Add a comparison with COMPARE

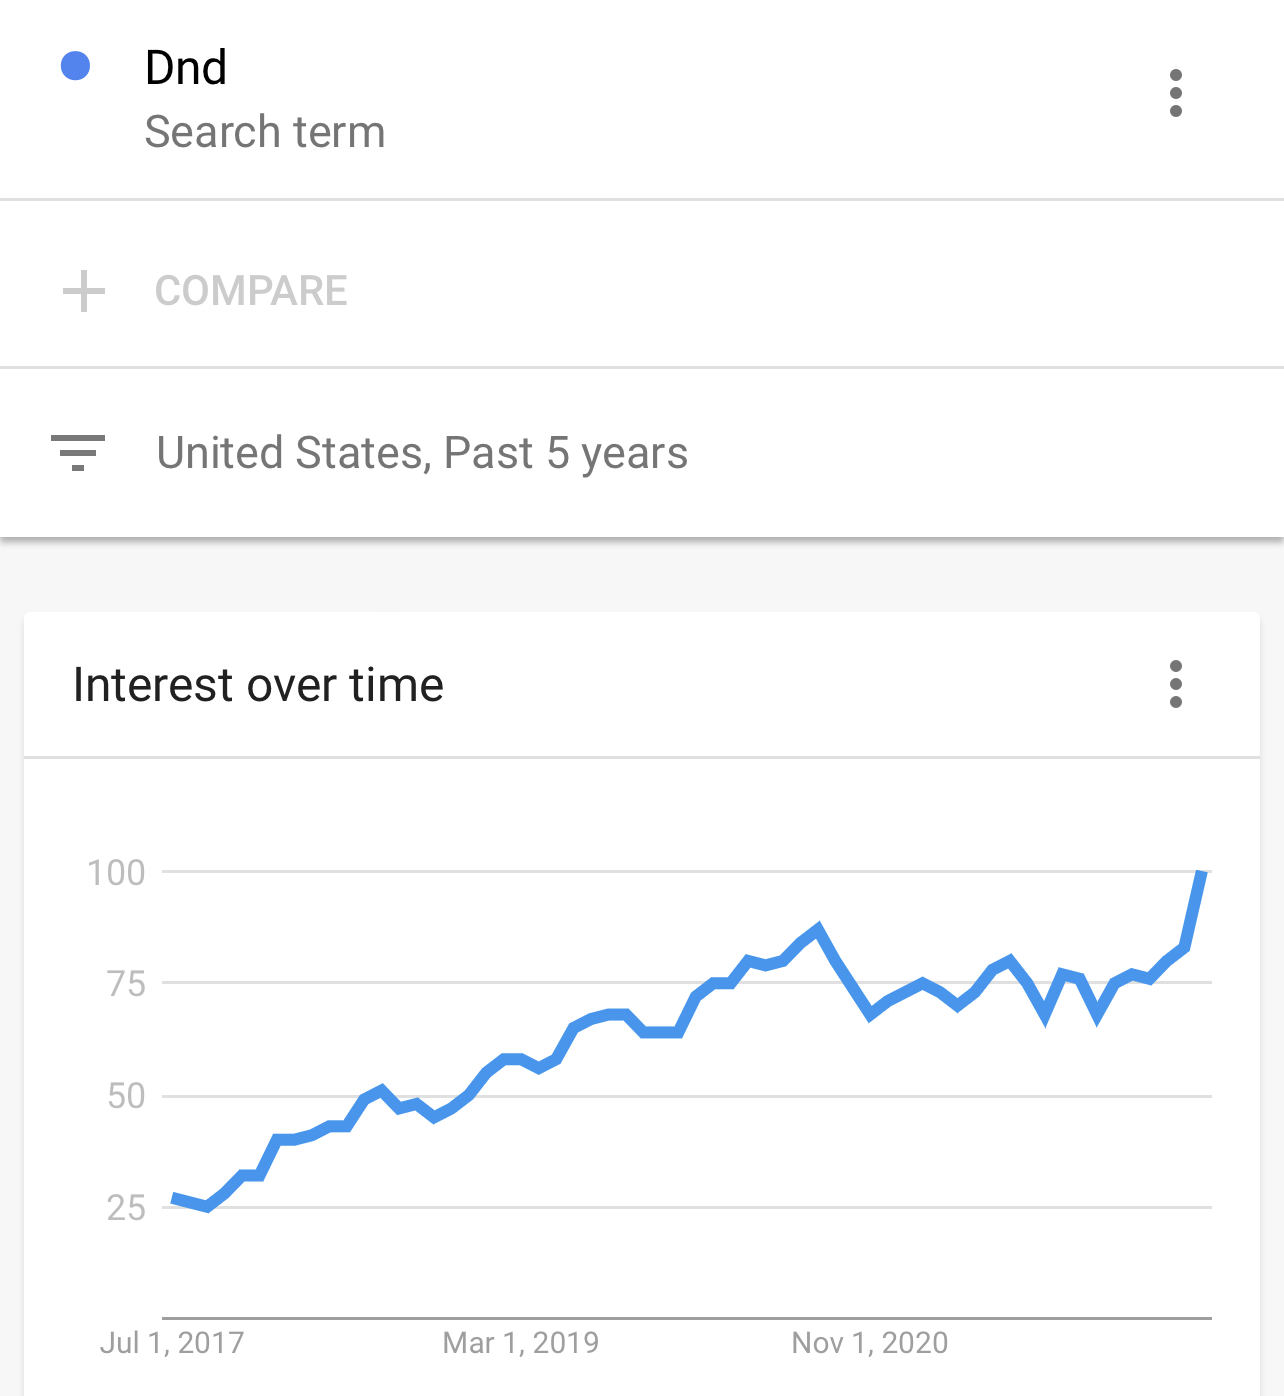coord(251,291)
